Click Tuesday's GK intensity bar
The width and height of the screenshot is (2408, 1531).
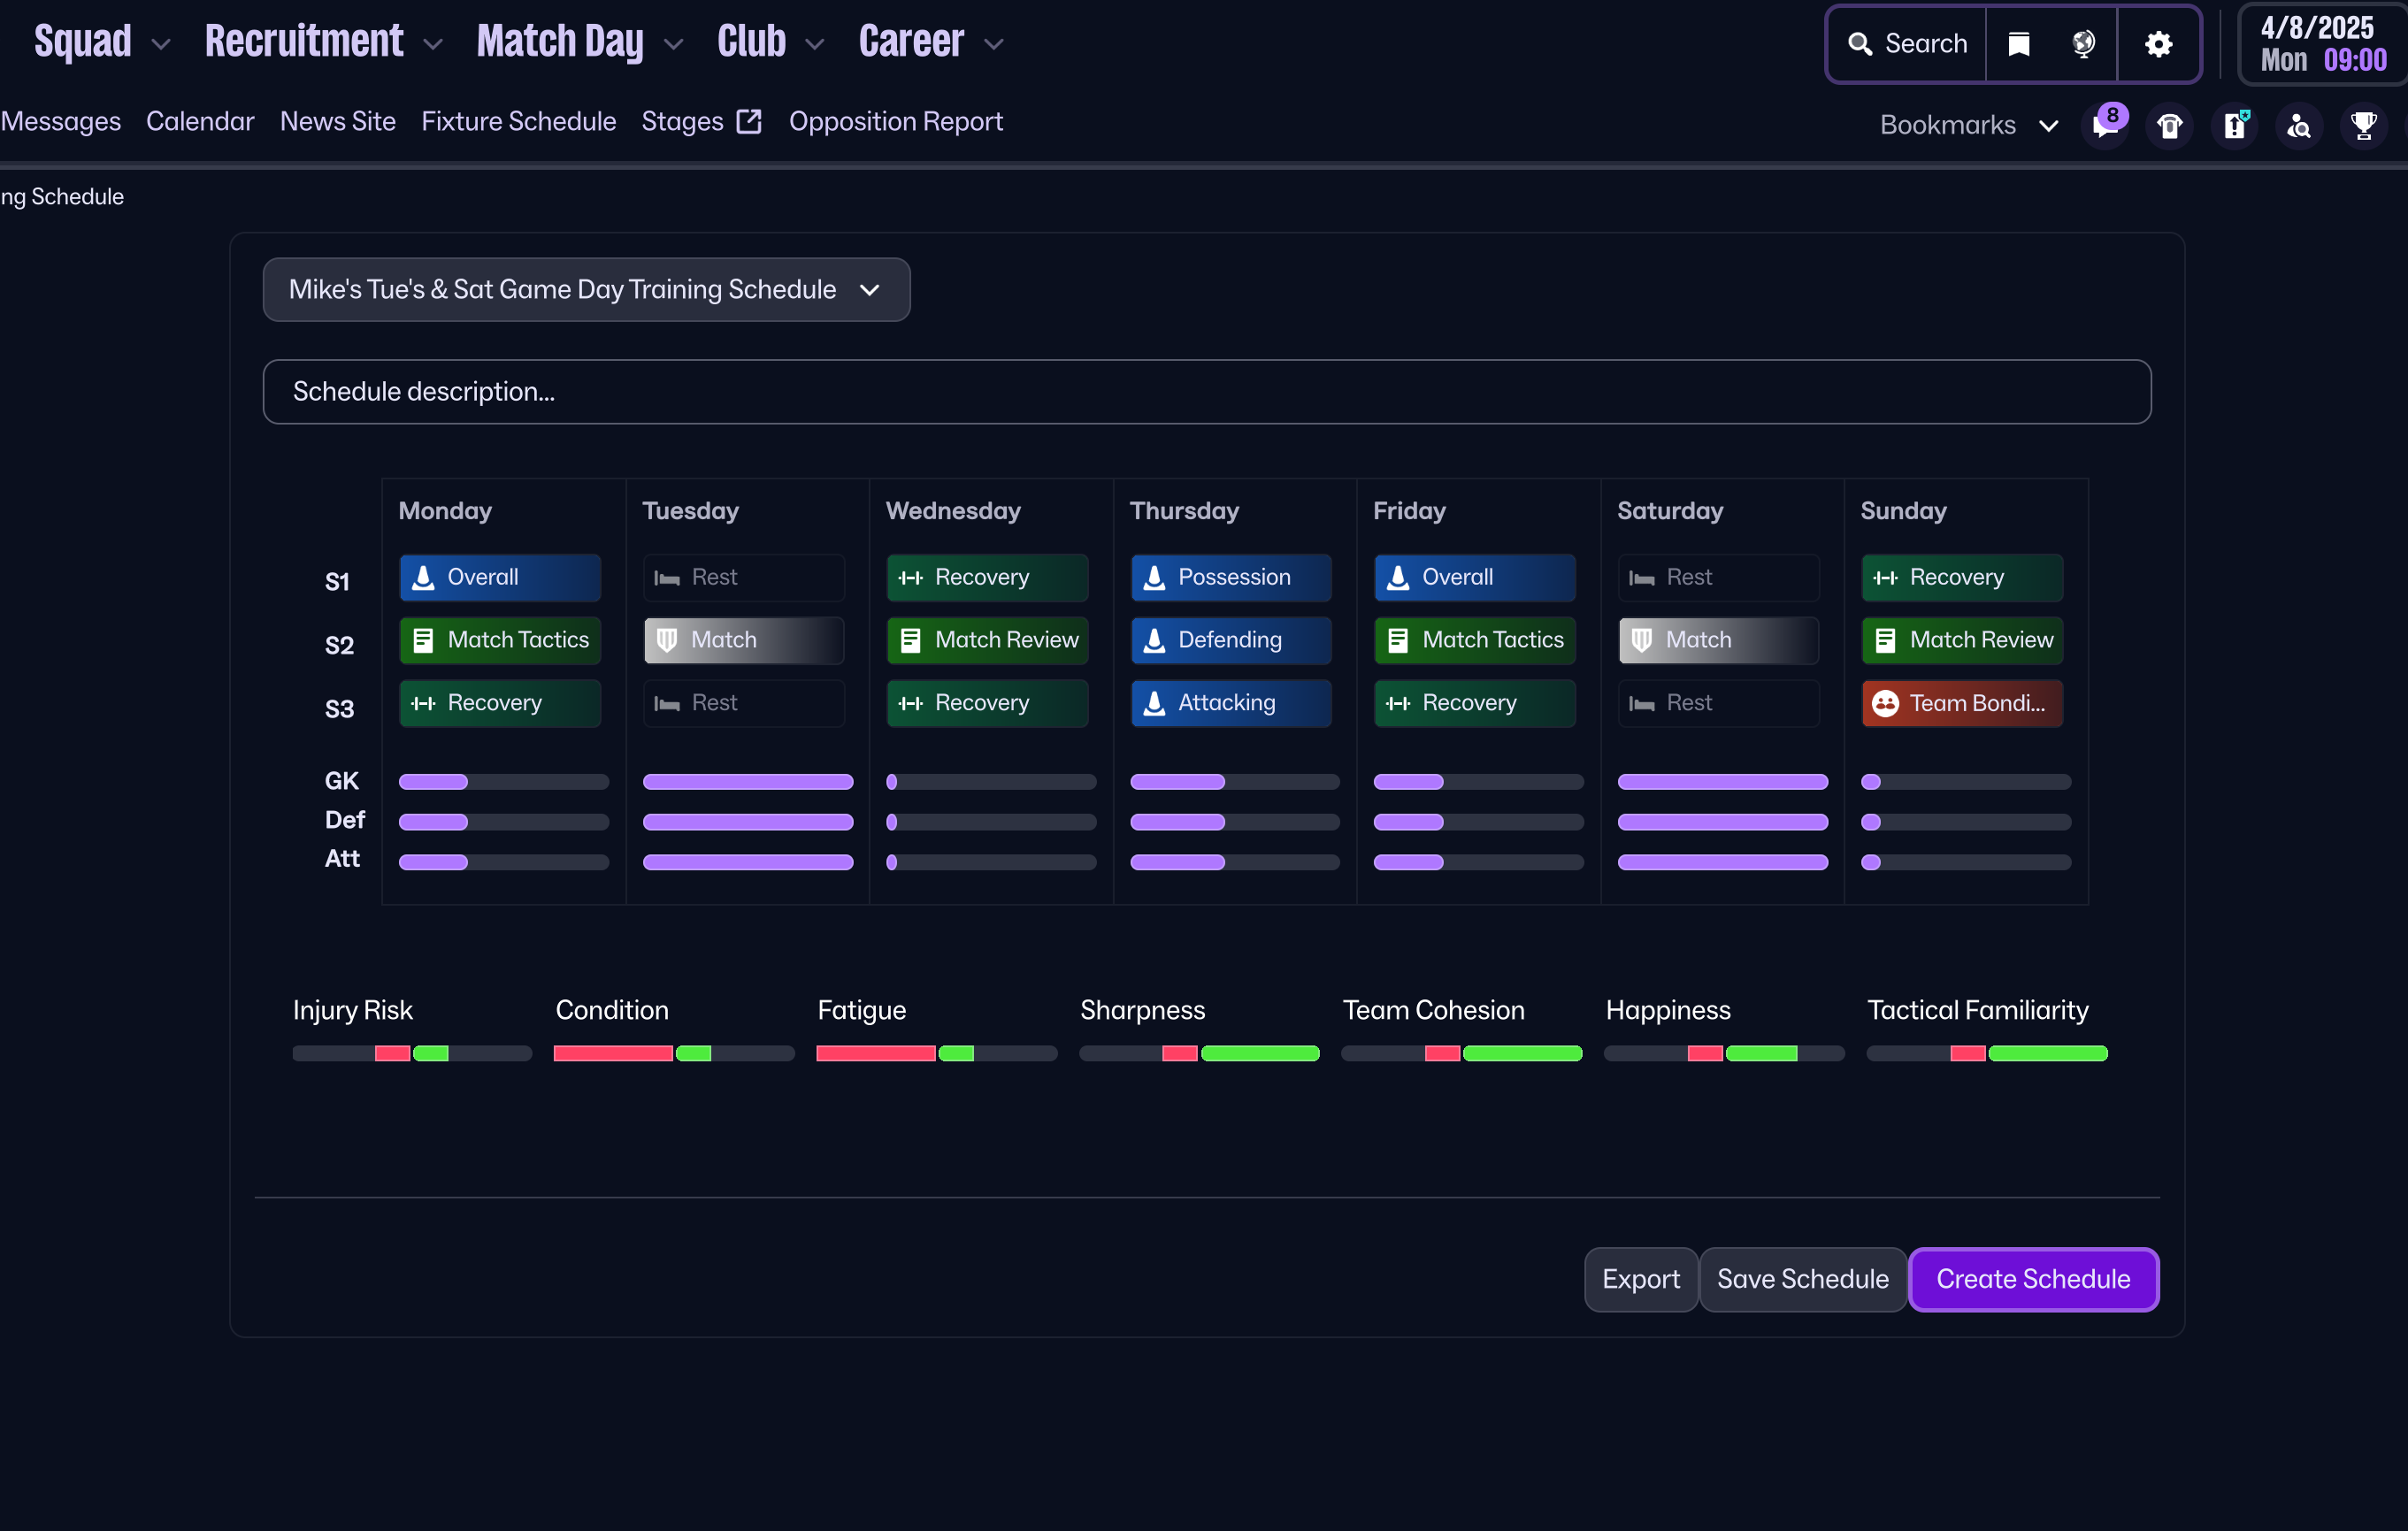[748, 782]
